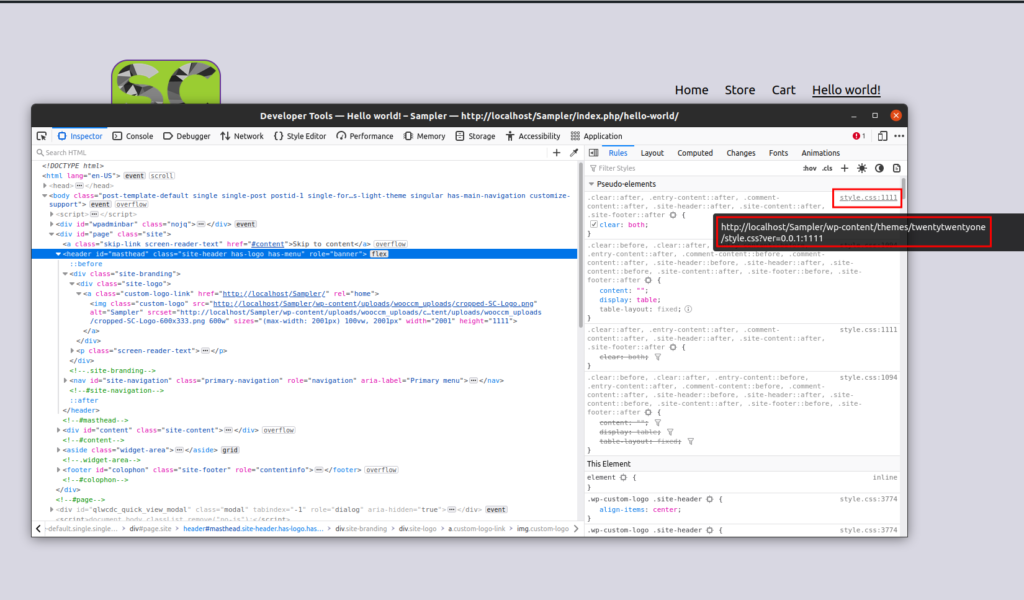Click the event badge on the qlwcdc_quick_view_modal div
This screenshot has height=600, width=1024.
point(496,510)
